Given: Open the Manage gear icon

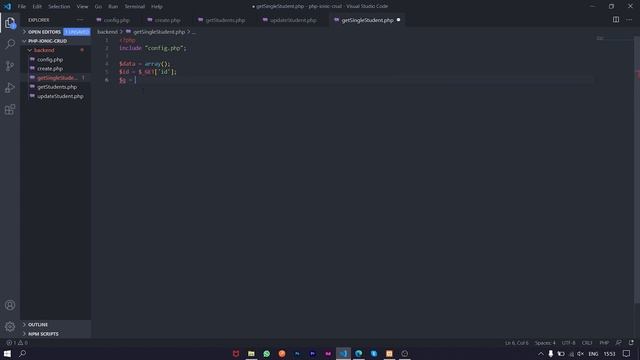Looking at the screenshot, I should 10,327.
